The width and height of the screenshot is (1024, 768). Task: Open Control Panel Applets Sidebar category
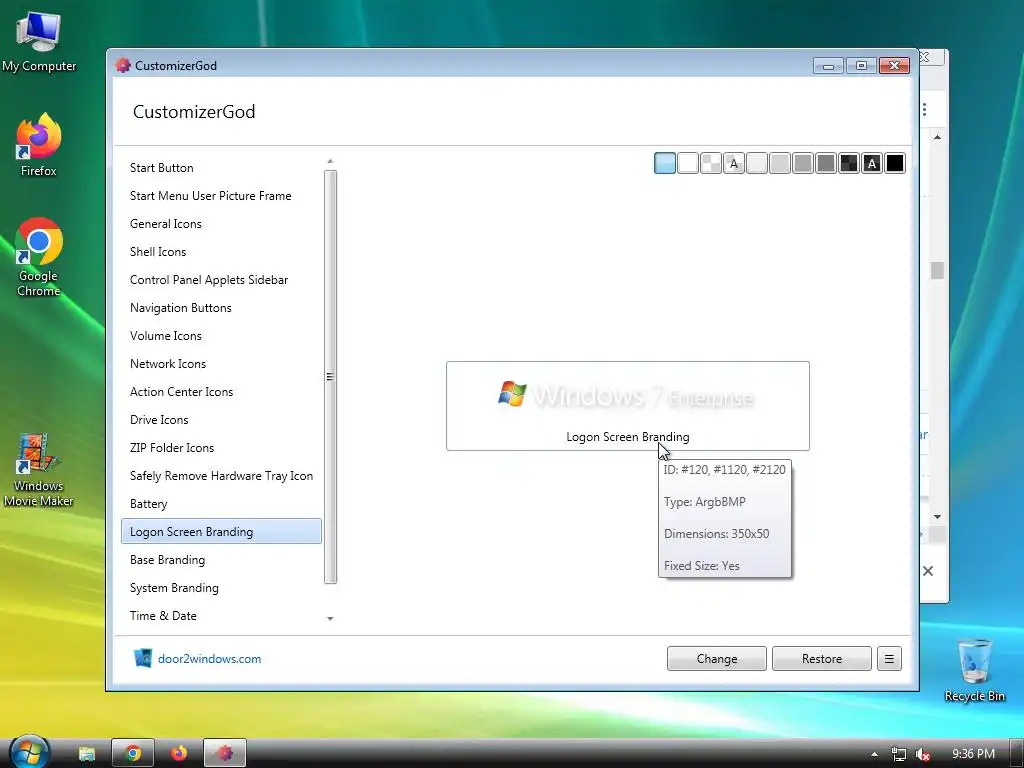pos(221,280)
